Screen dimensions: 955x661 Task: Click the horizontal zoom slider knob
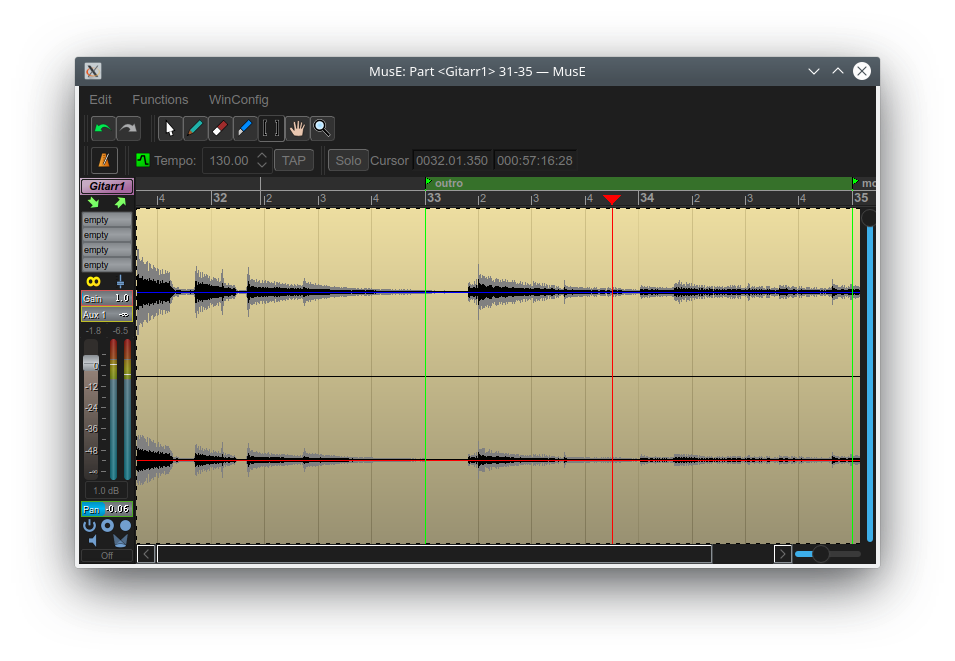[820, 554]
